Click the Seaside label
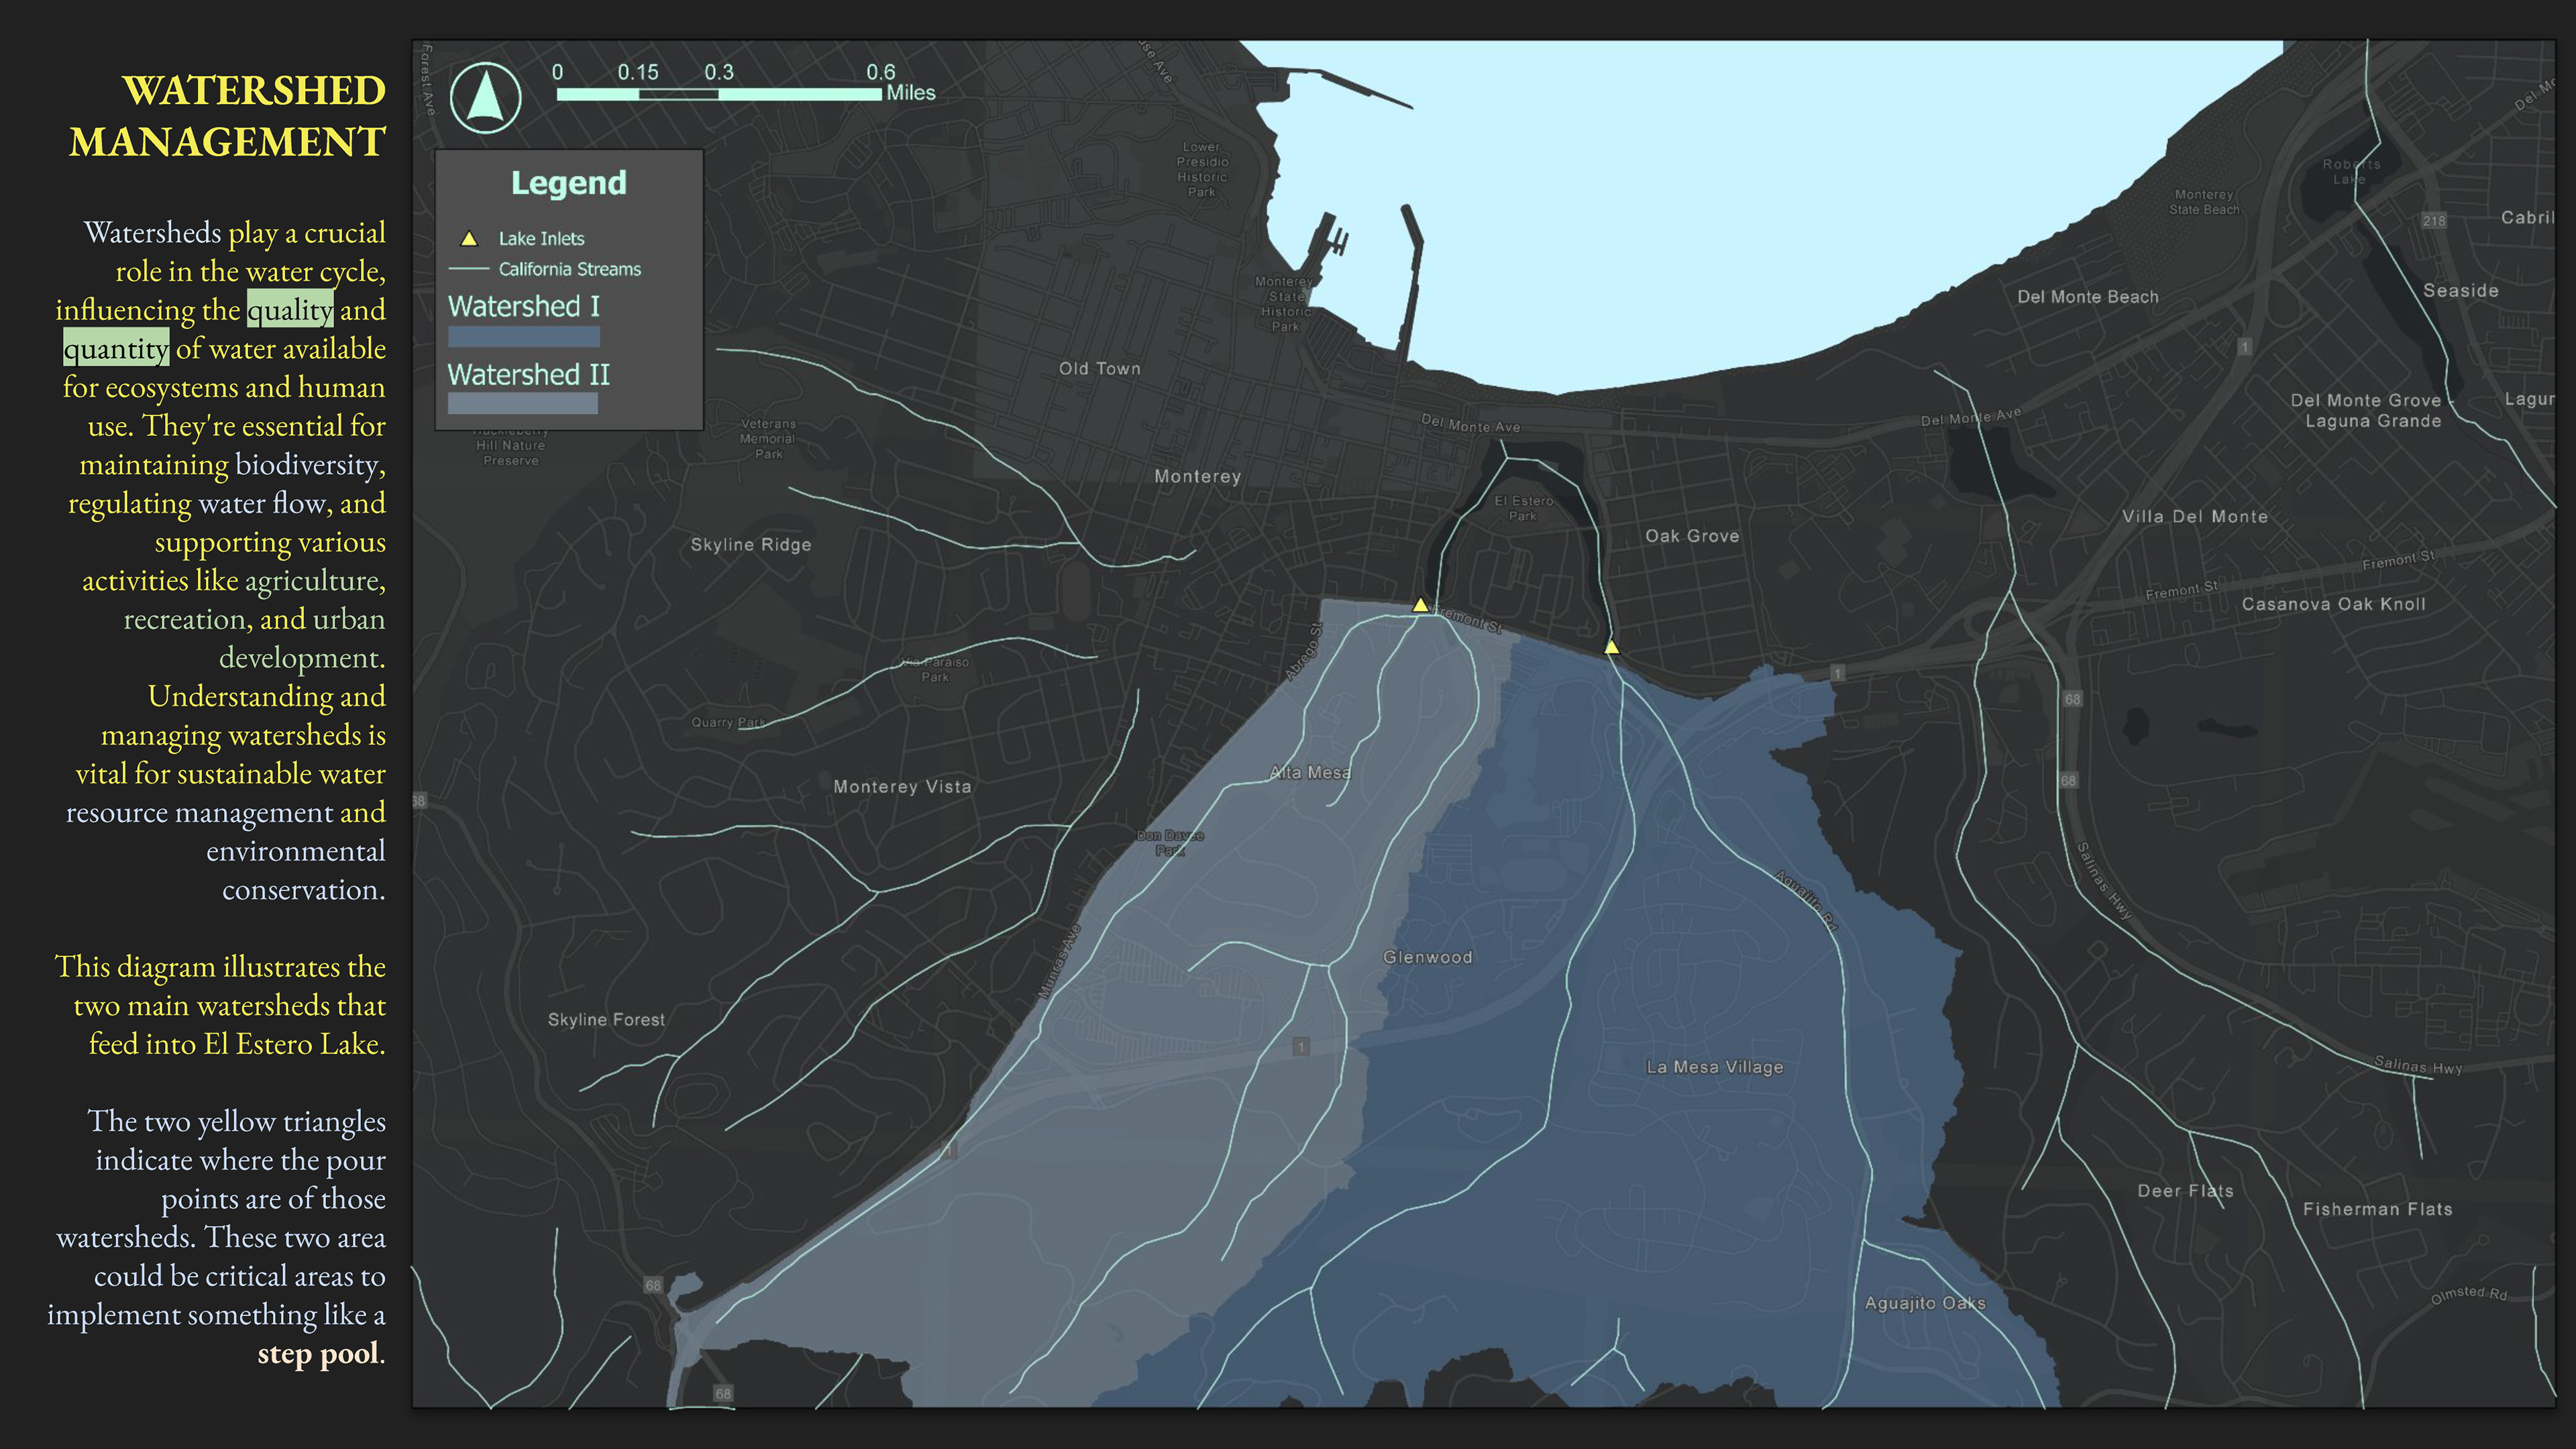The height and width of the screenshot is (1449, 2576). click(x=2460, y=291)
